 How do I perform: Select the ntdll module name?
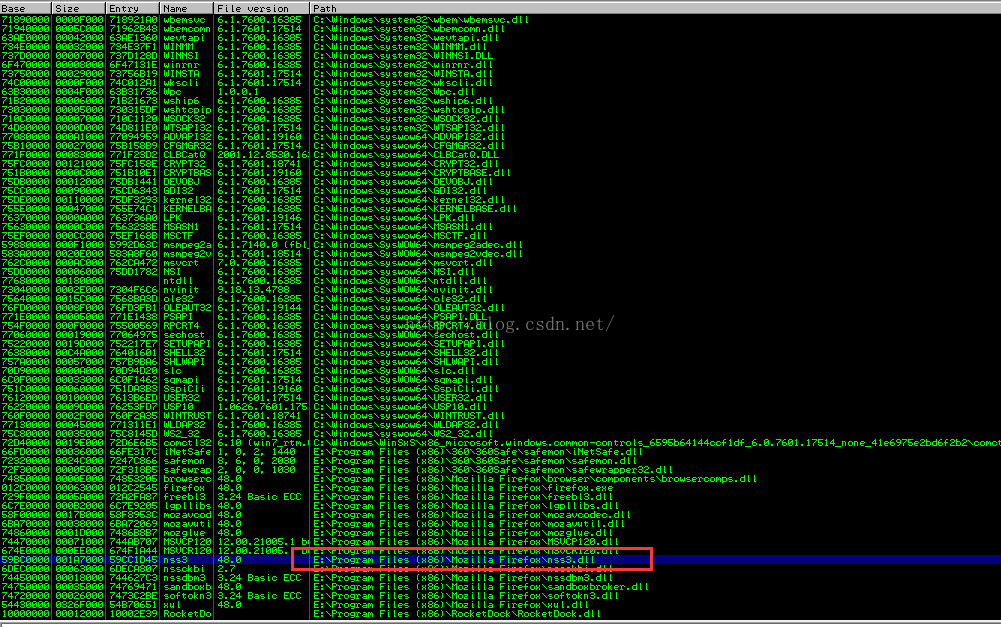(x=178, y=281)
